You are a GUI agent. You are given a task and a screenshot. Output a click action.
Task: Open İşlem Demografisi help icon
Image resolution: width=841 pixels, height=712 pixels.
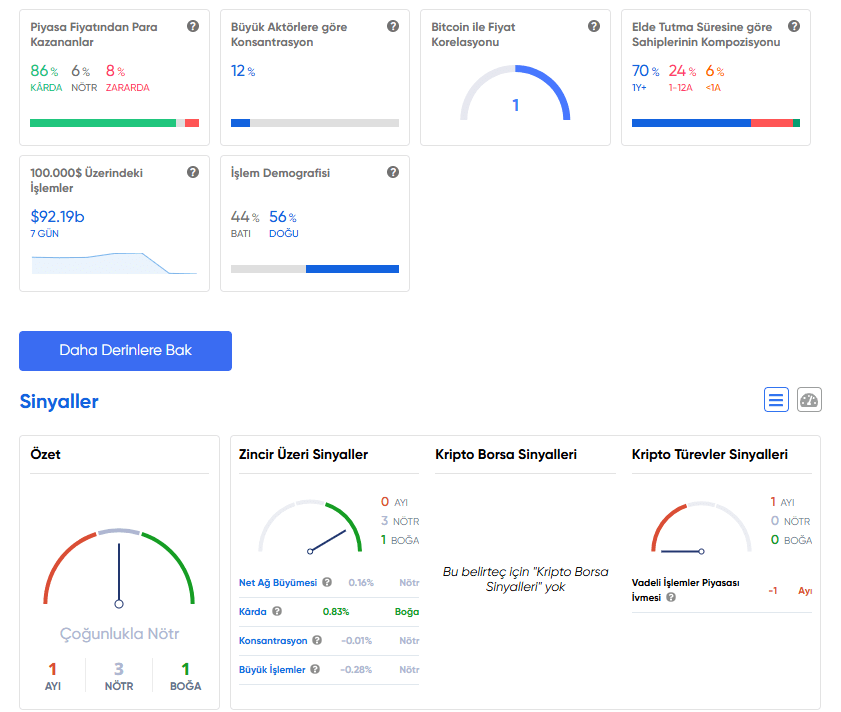tap(393, 172)
